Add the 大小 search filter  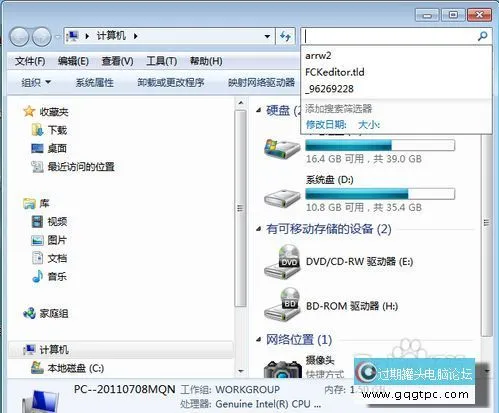click(x=369, y=125)
